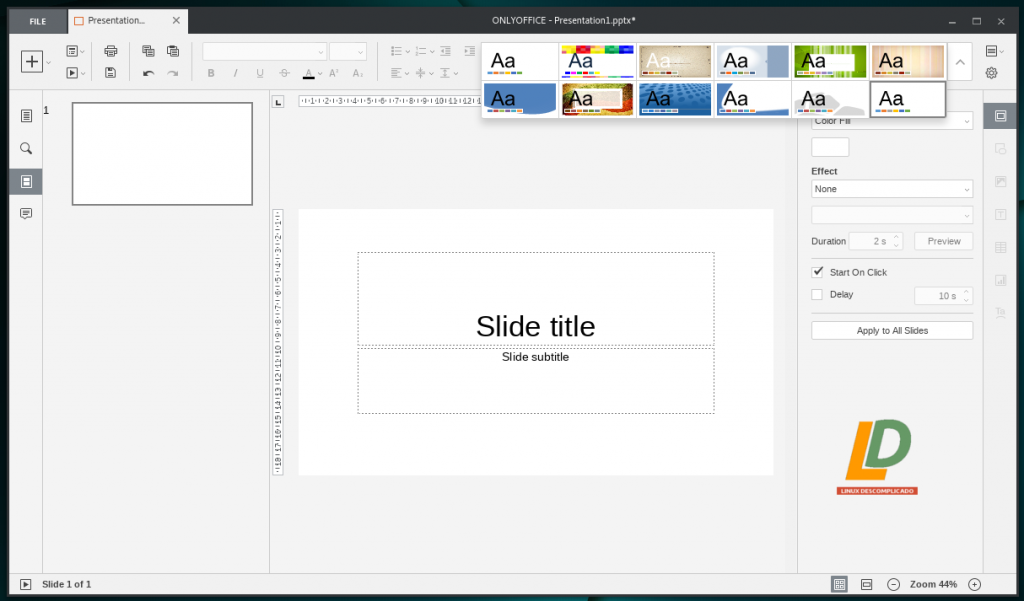
Task: Start slideshow from status bar icon
Action: [26, 584]
